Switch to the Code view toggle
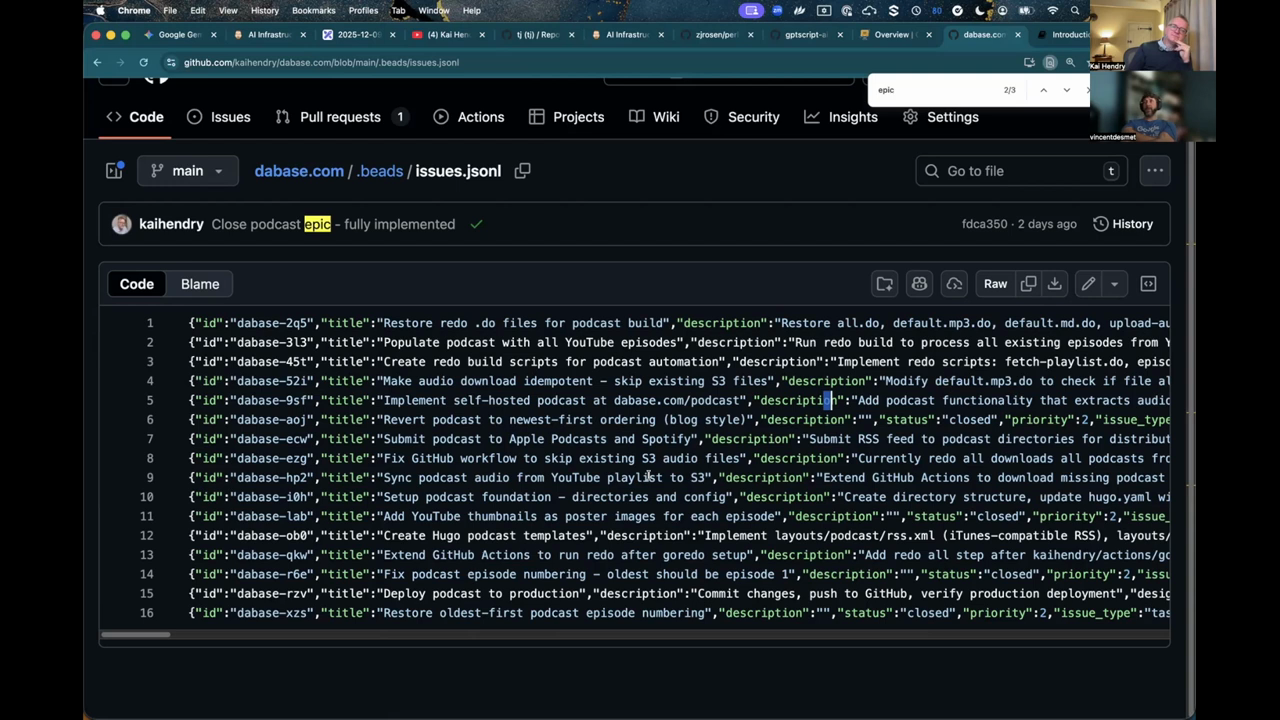Image resolution: width=1280 pixels, height=720 pixels. pos(137,284)
